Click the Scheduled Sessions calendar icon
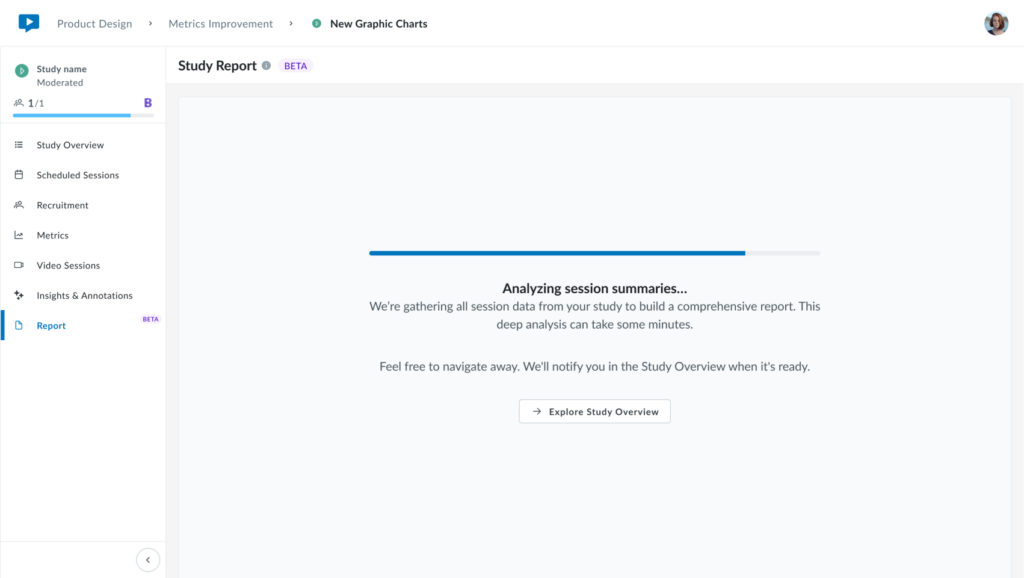The image size is (1024, 578). pyautogui.click(x=19, y=175)
